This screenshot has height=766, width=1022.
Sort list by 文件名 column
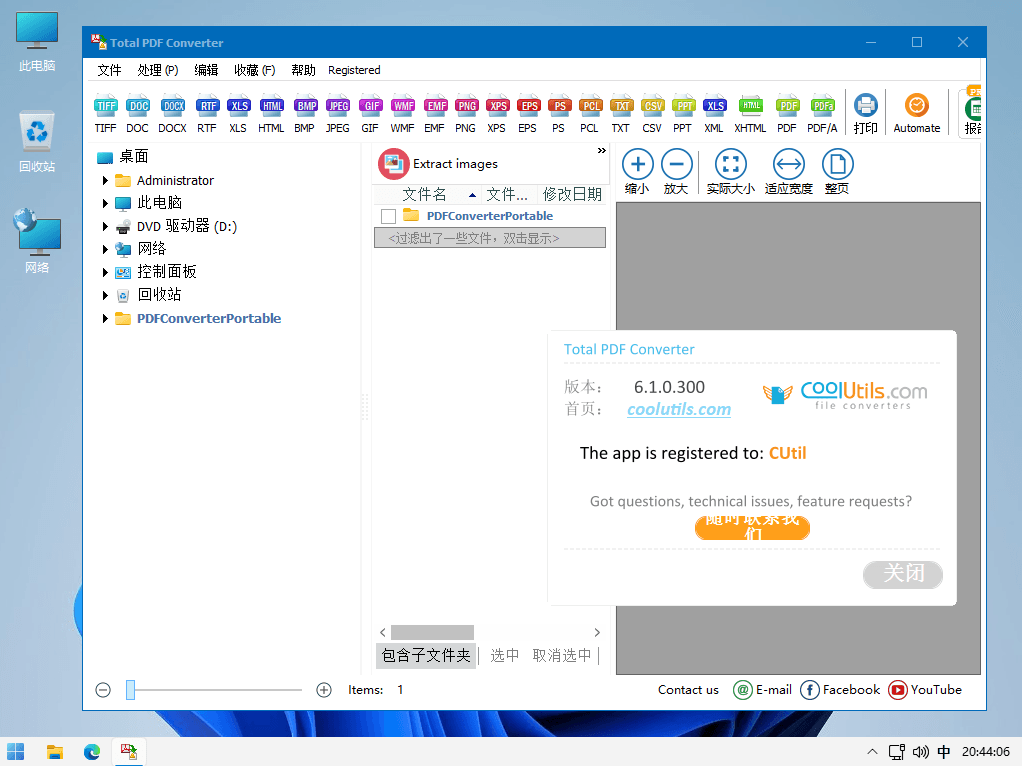coord(427,194)
